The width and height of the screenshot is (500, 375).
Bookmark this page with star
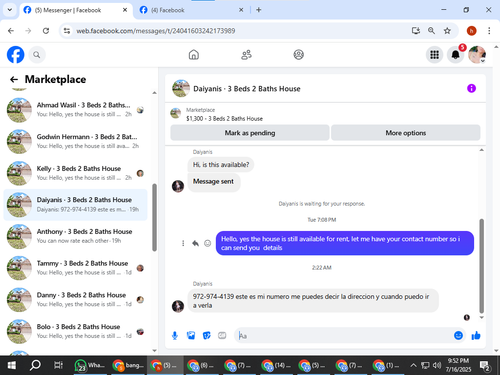tap(447, 31)
